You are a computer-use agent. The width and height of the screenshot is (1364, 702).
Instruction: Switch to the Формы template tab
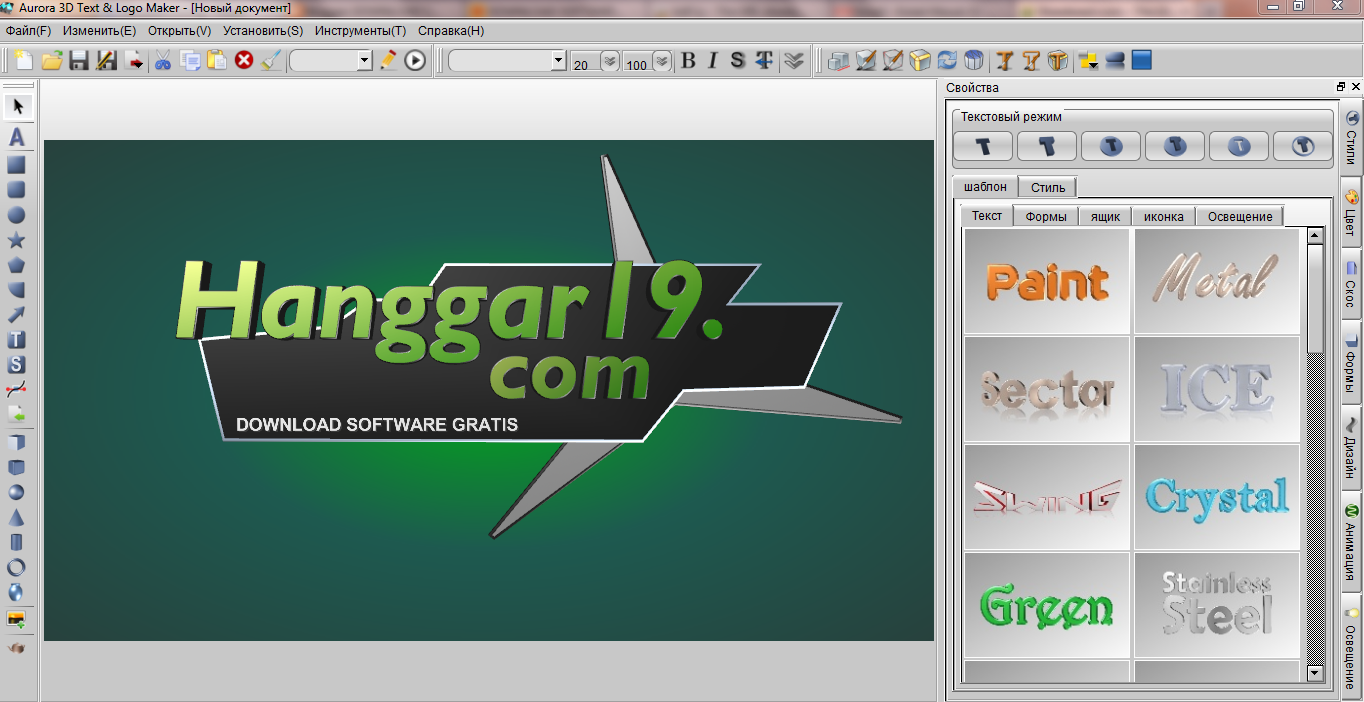(x=1046, y=216)
